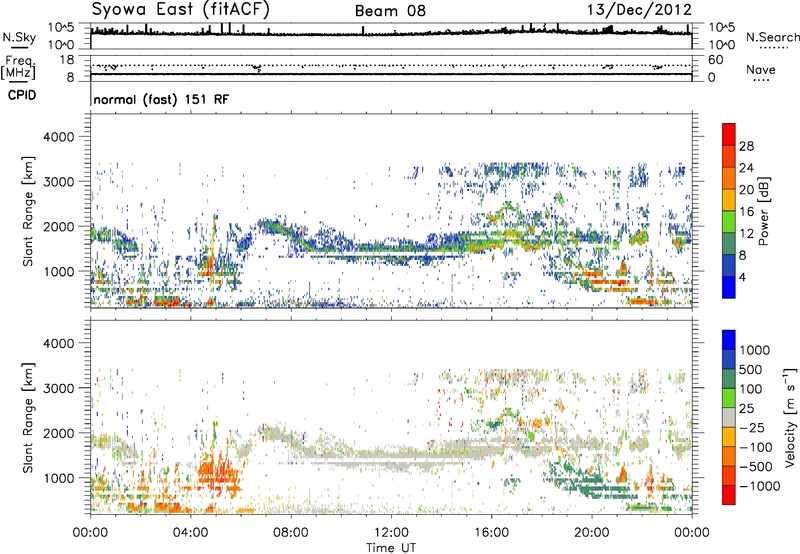Click the '-25' velocity colorbar tick label

(753, 427)
